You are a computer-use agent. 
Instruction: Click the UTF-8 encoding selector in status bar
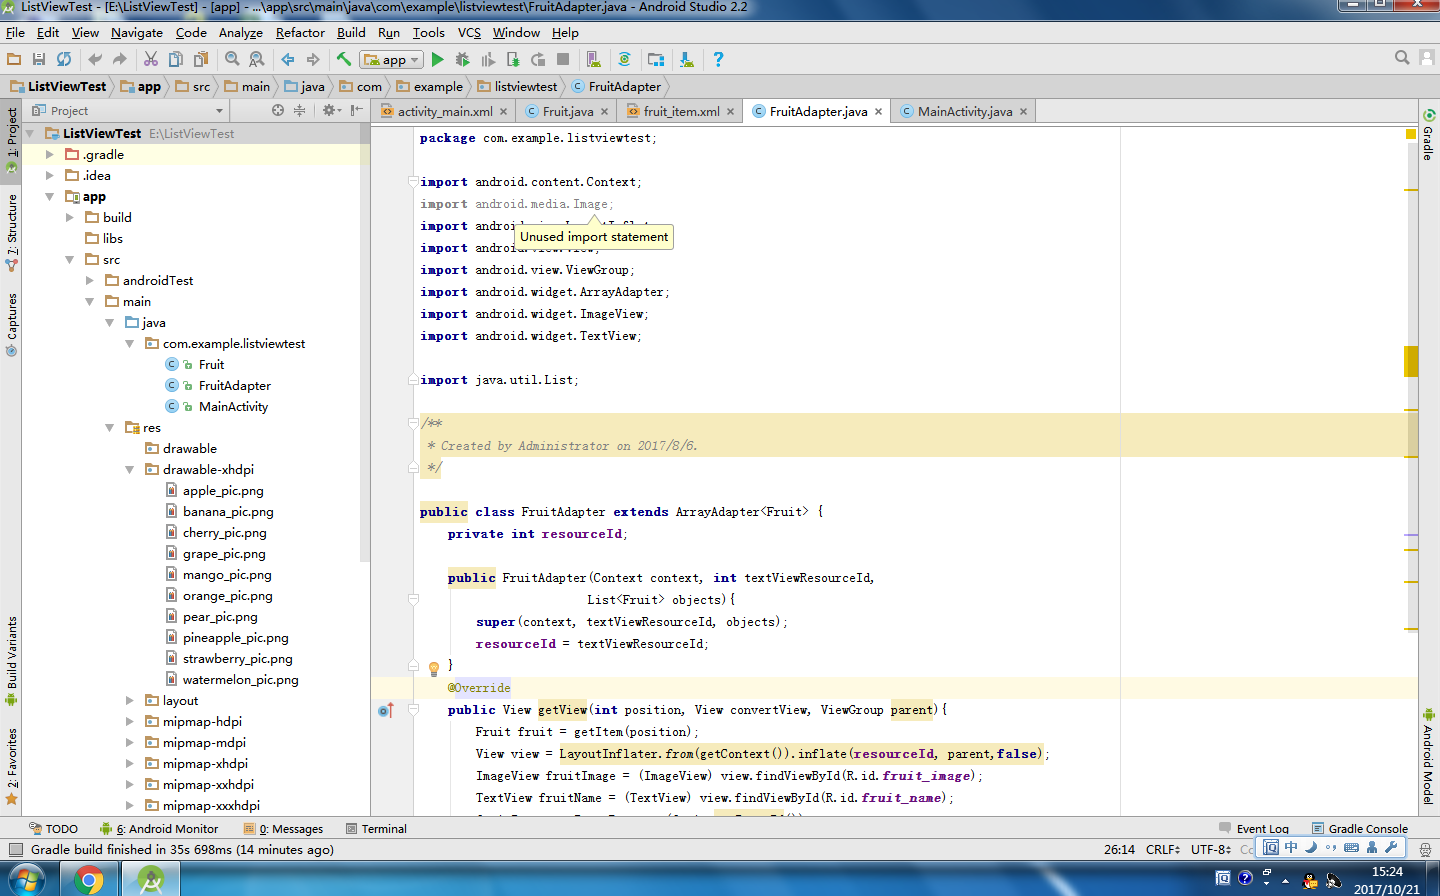pos(1211,850)
